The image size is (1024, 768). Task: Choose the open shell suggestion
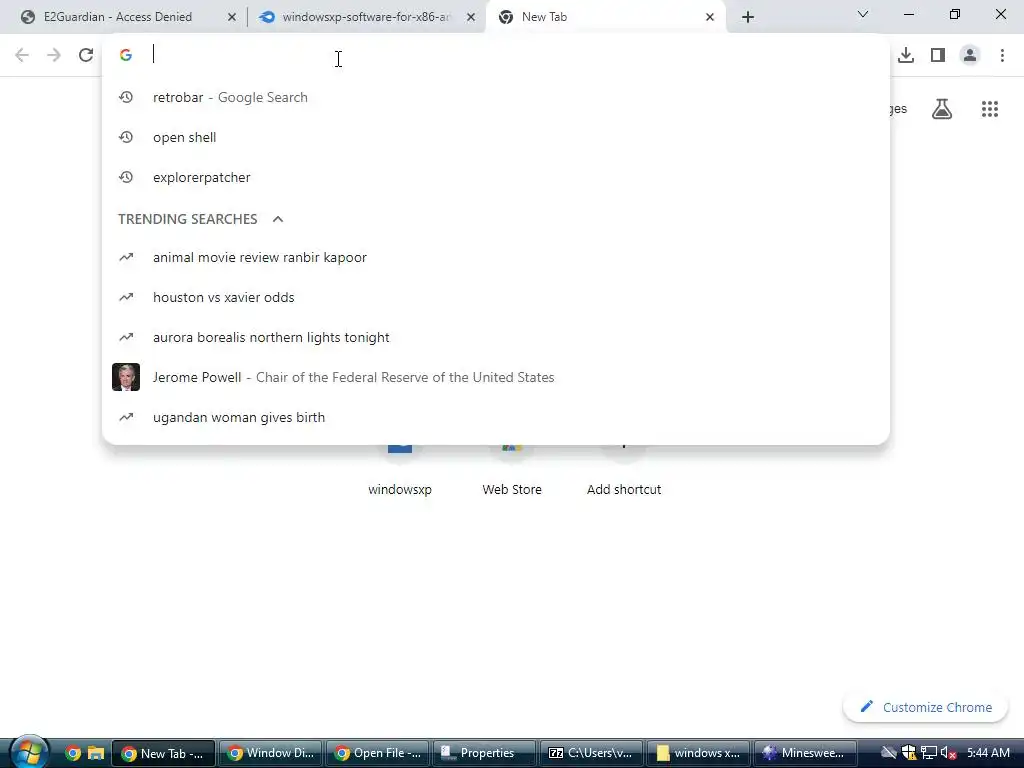pos(496,137)
